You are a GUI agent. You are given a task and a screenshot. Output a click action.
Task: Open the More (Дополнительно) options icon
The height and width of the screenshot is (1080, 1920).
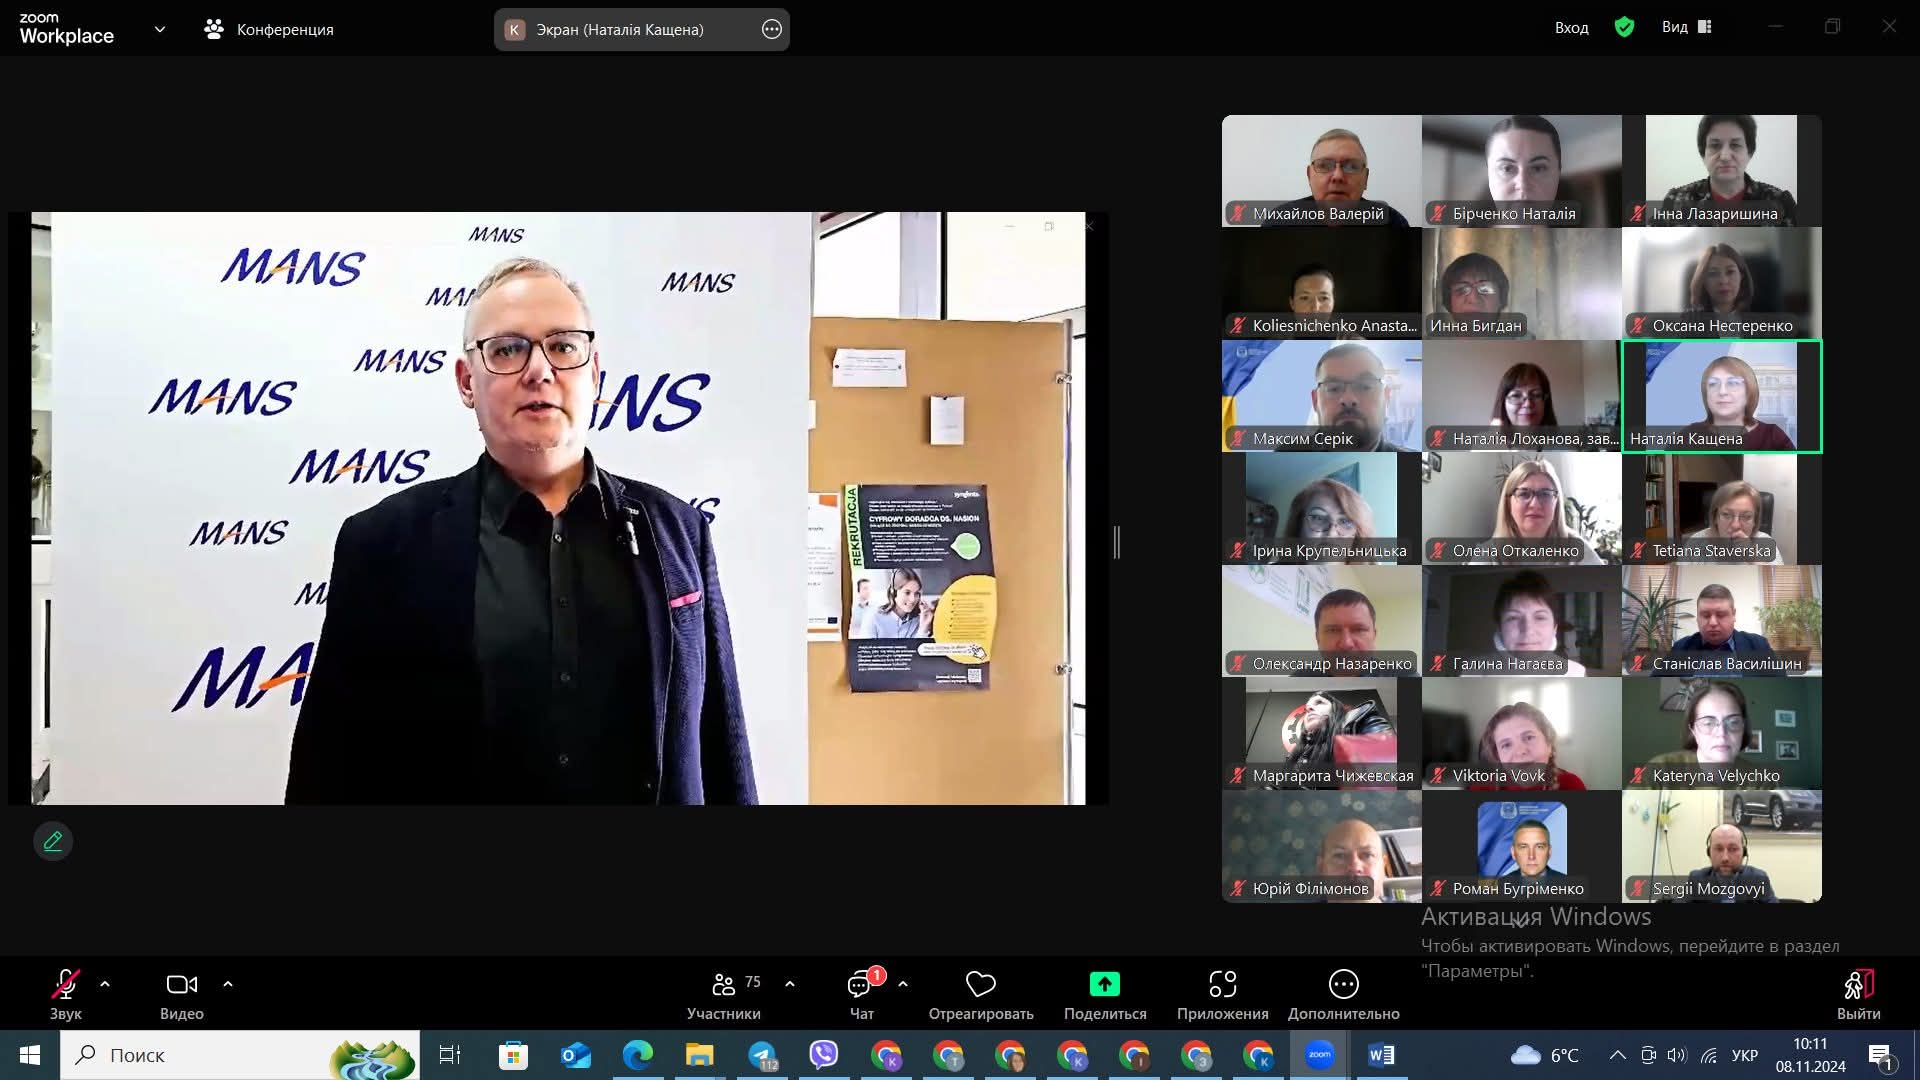[x=1343, y=985]
